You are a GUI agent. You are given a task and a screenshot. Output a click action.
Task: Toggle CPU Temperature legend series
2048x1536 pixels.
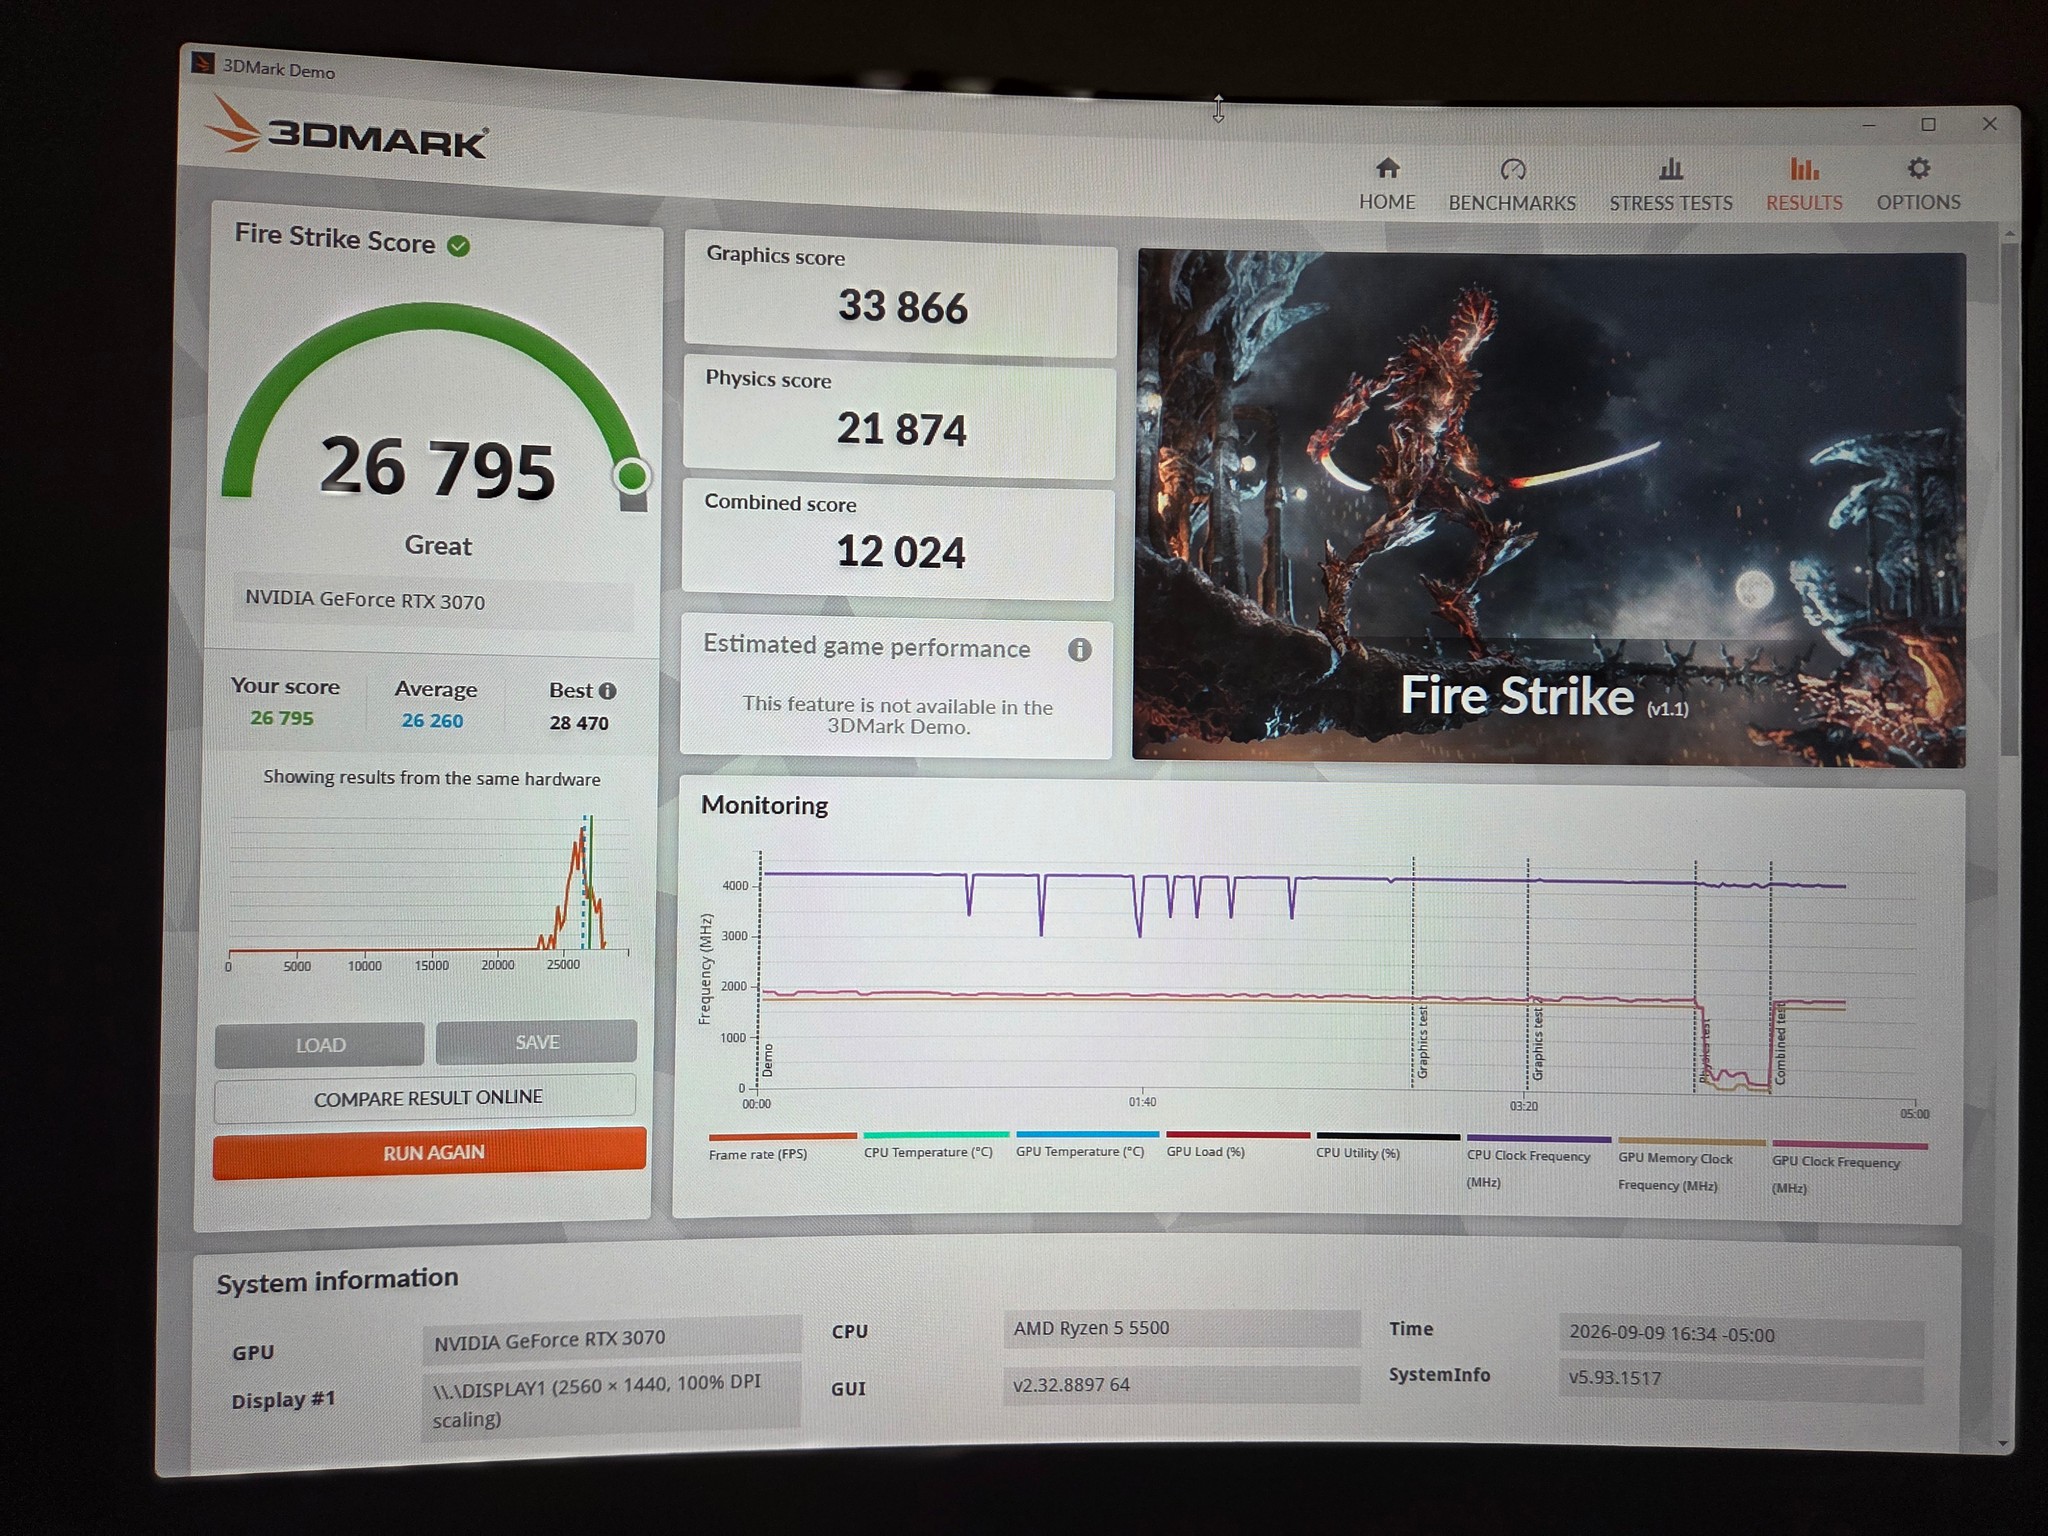tap(935, 1145)
